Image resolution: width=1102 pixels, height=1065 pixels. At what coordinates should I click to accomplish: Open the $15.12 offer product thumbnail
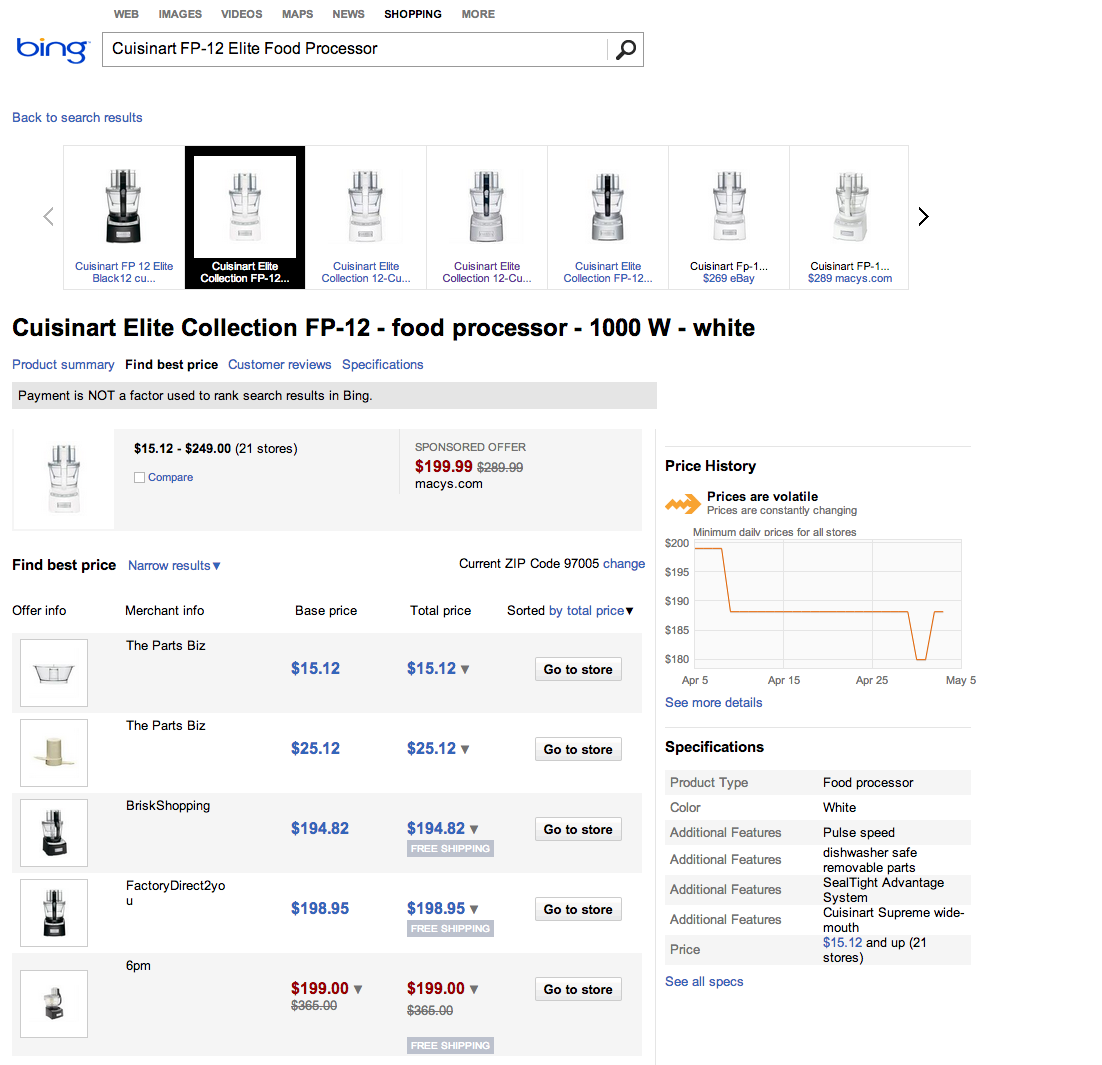click(54, 672)
